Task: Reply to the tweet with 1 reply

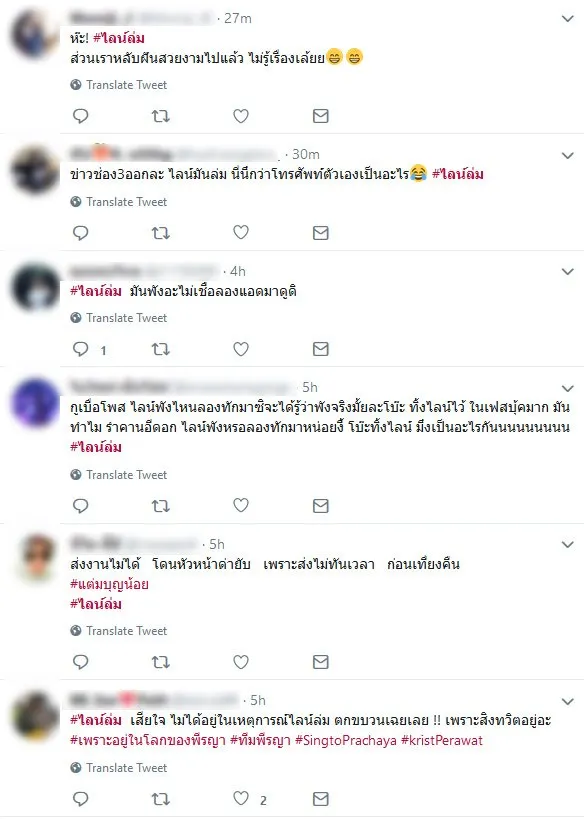Action: [x=80, y=349]
